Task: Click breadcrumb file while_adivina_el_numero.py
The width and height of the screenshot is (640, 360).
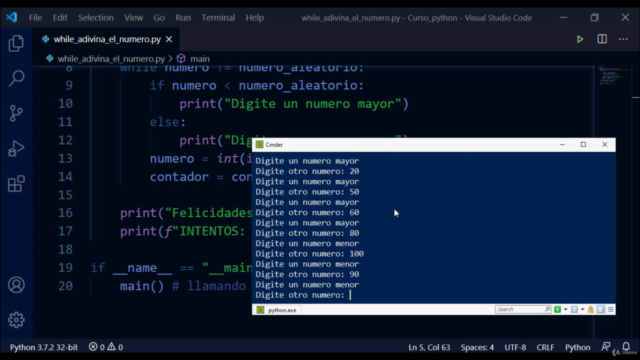Action: 111,59
